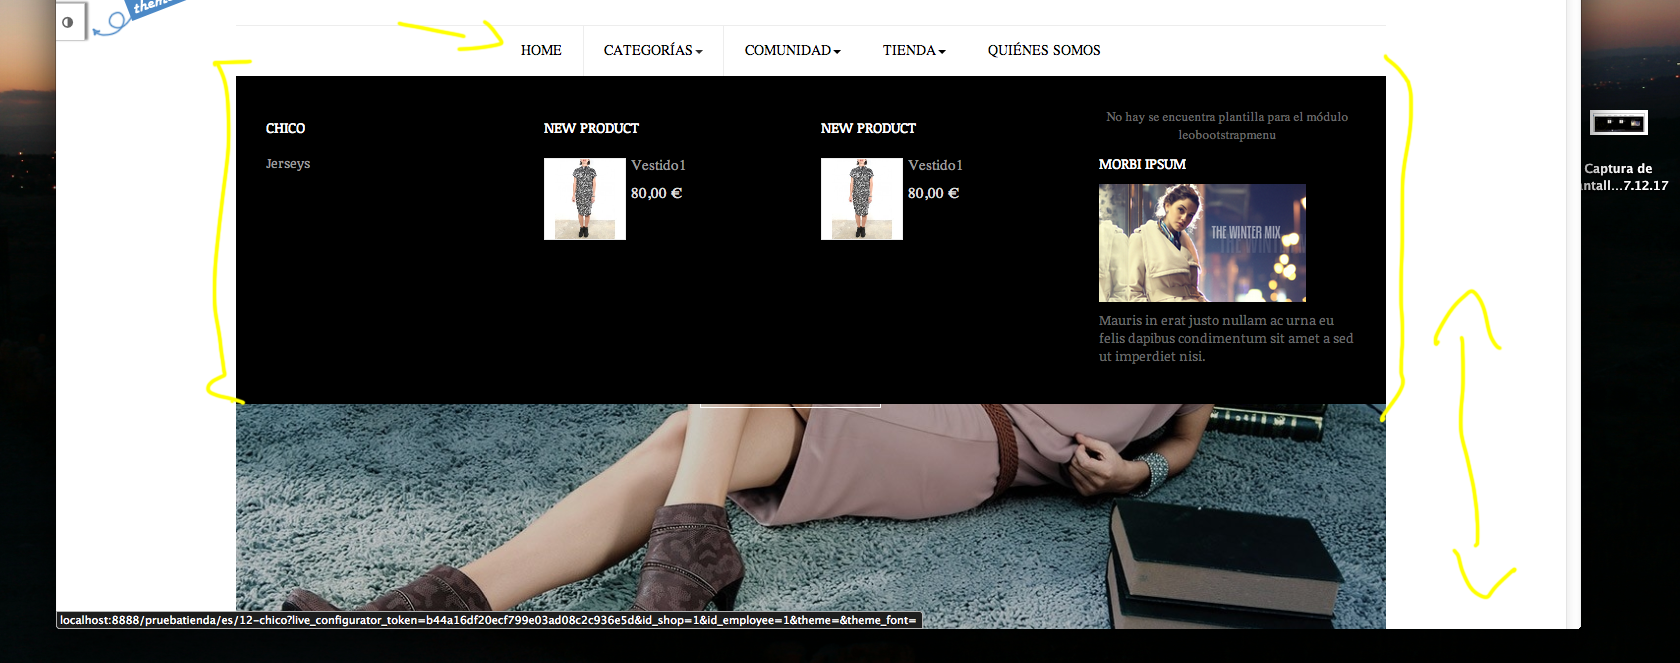
Task: Click the first NEW PRODUCT heading
Action: coord(591,129)
